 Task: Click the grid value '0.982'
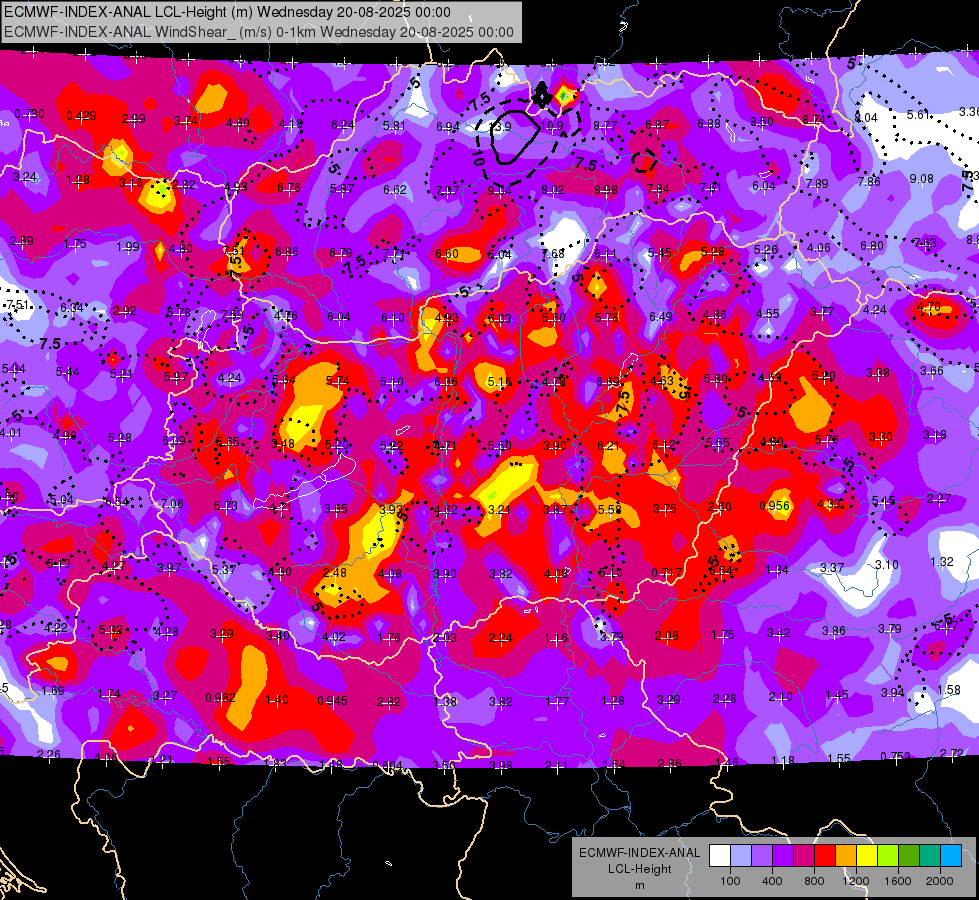point(220,698)
